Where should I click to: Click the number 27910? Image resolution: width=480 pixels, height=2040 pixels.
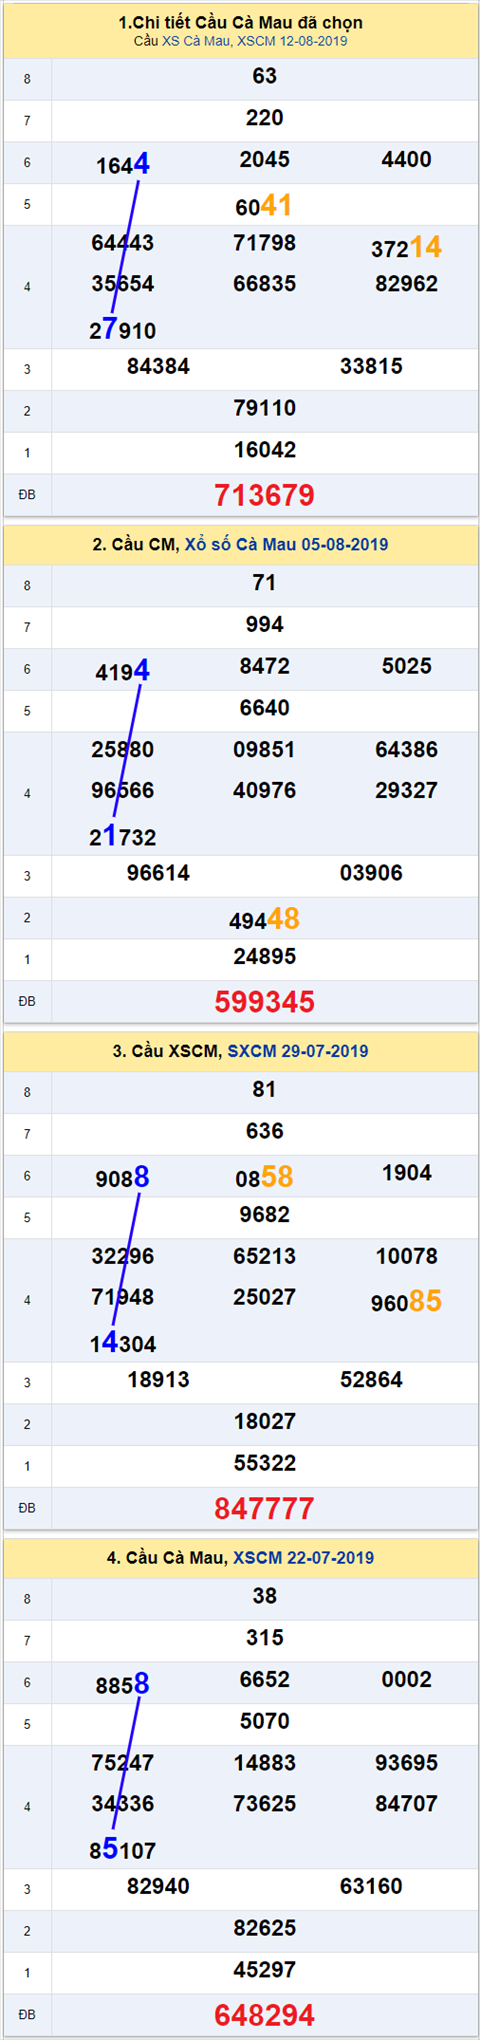coord(123,330)
